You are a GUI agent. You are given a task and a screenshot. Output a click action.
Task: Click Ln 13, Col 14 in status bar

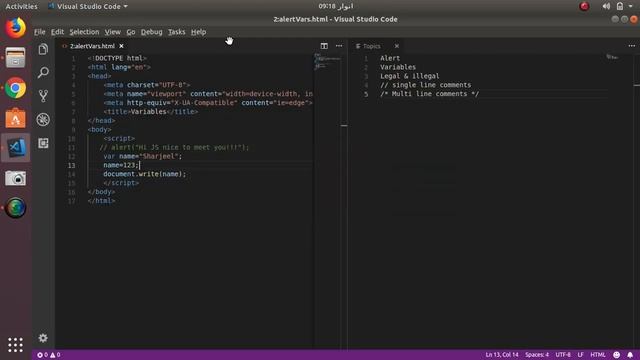pyautogui.click(x=502, y=355)
